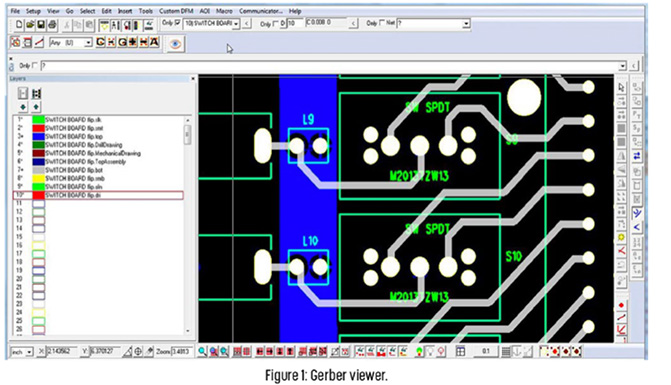Enable the Only checkbox next to D field
The image size is (671, 385).
[x=276, y=24]
